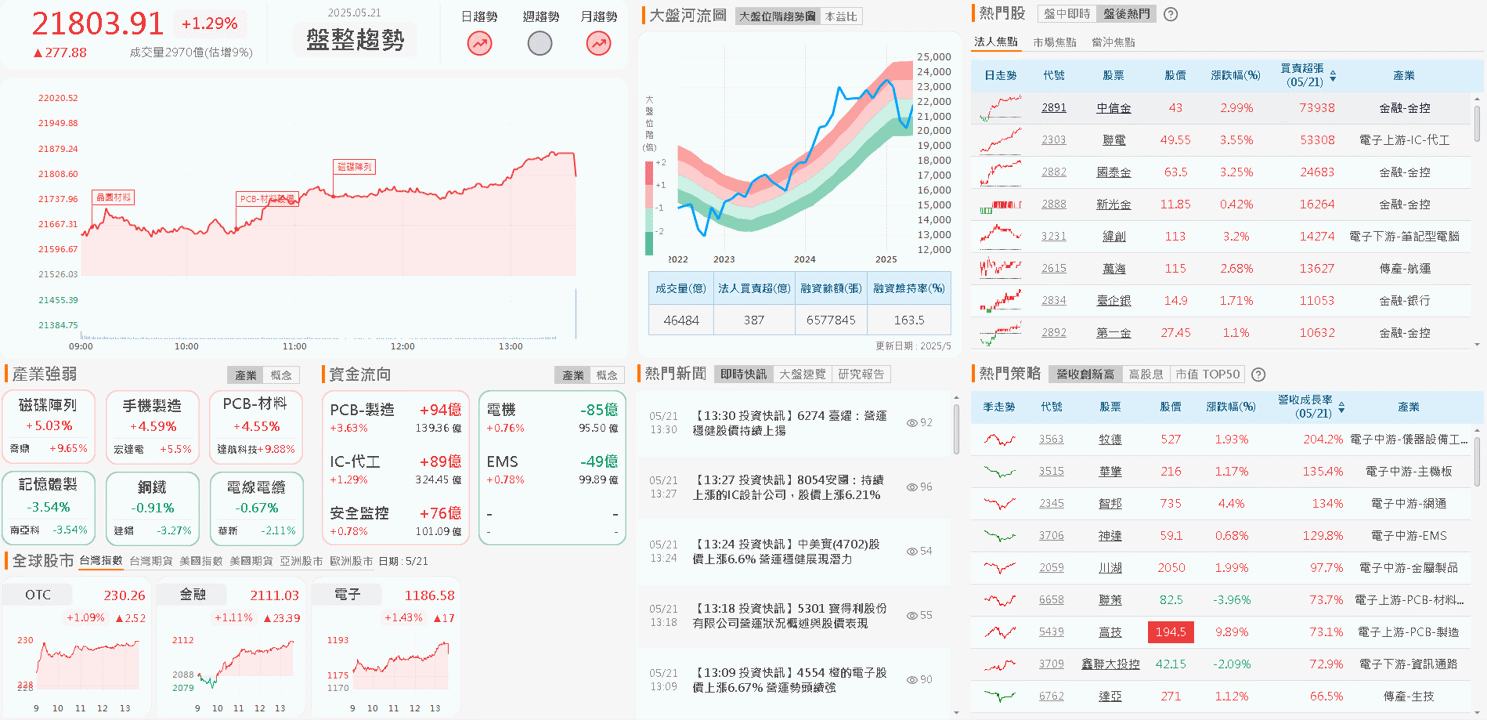
Task: Open the 智邦 stock link
Action: point(1110,503)
